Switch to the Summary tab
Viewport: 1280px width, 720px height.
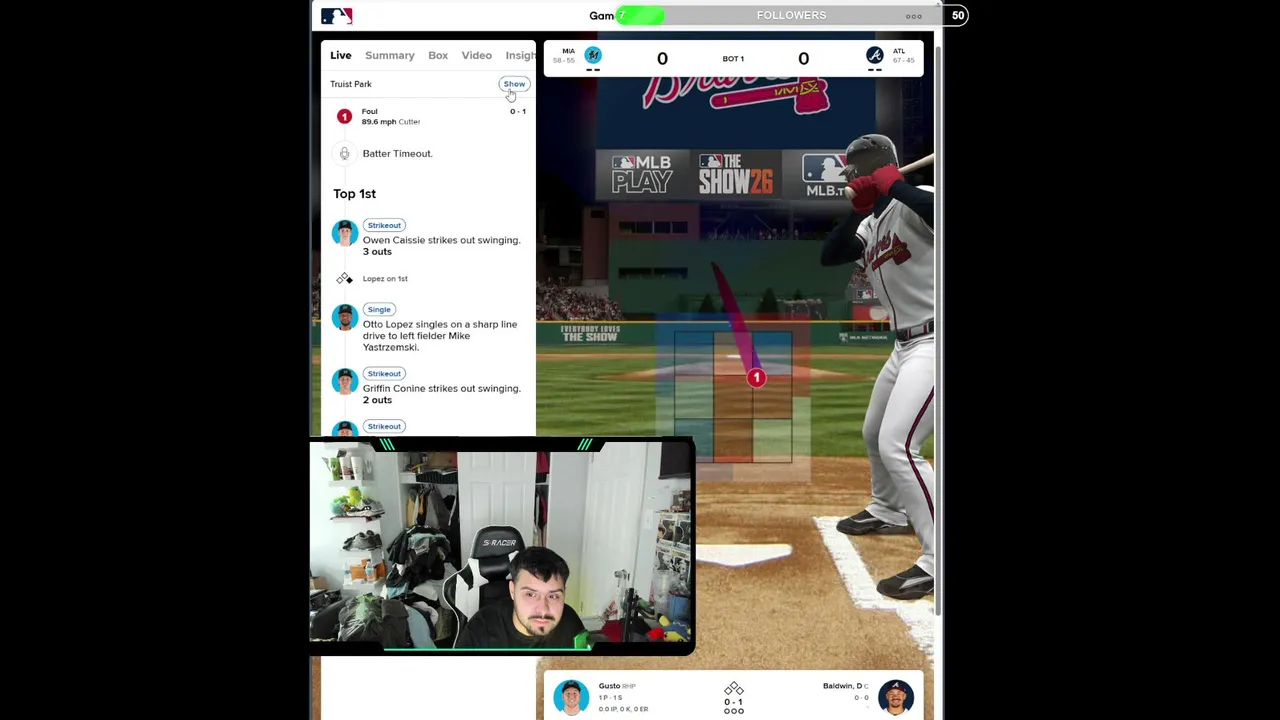click(389, 55)
